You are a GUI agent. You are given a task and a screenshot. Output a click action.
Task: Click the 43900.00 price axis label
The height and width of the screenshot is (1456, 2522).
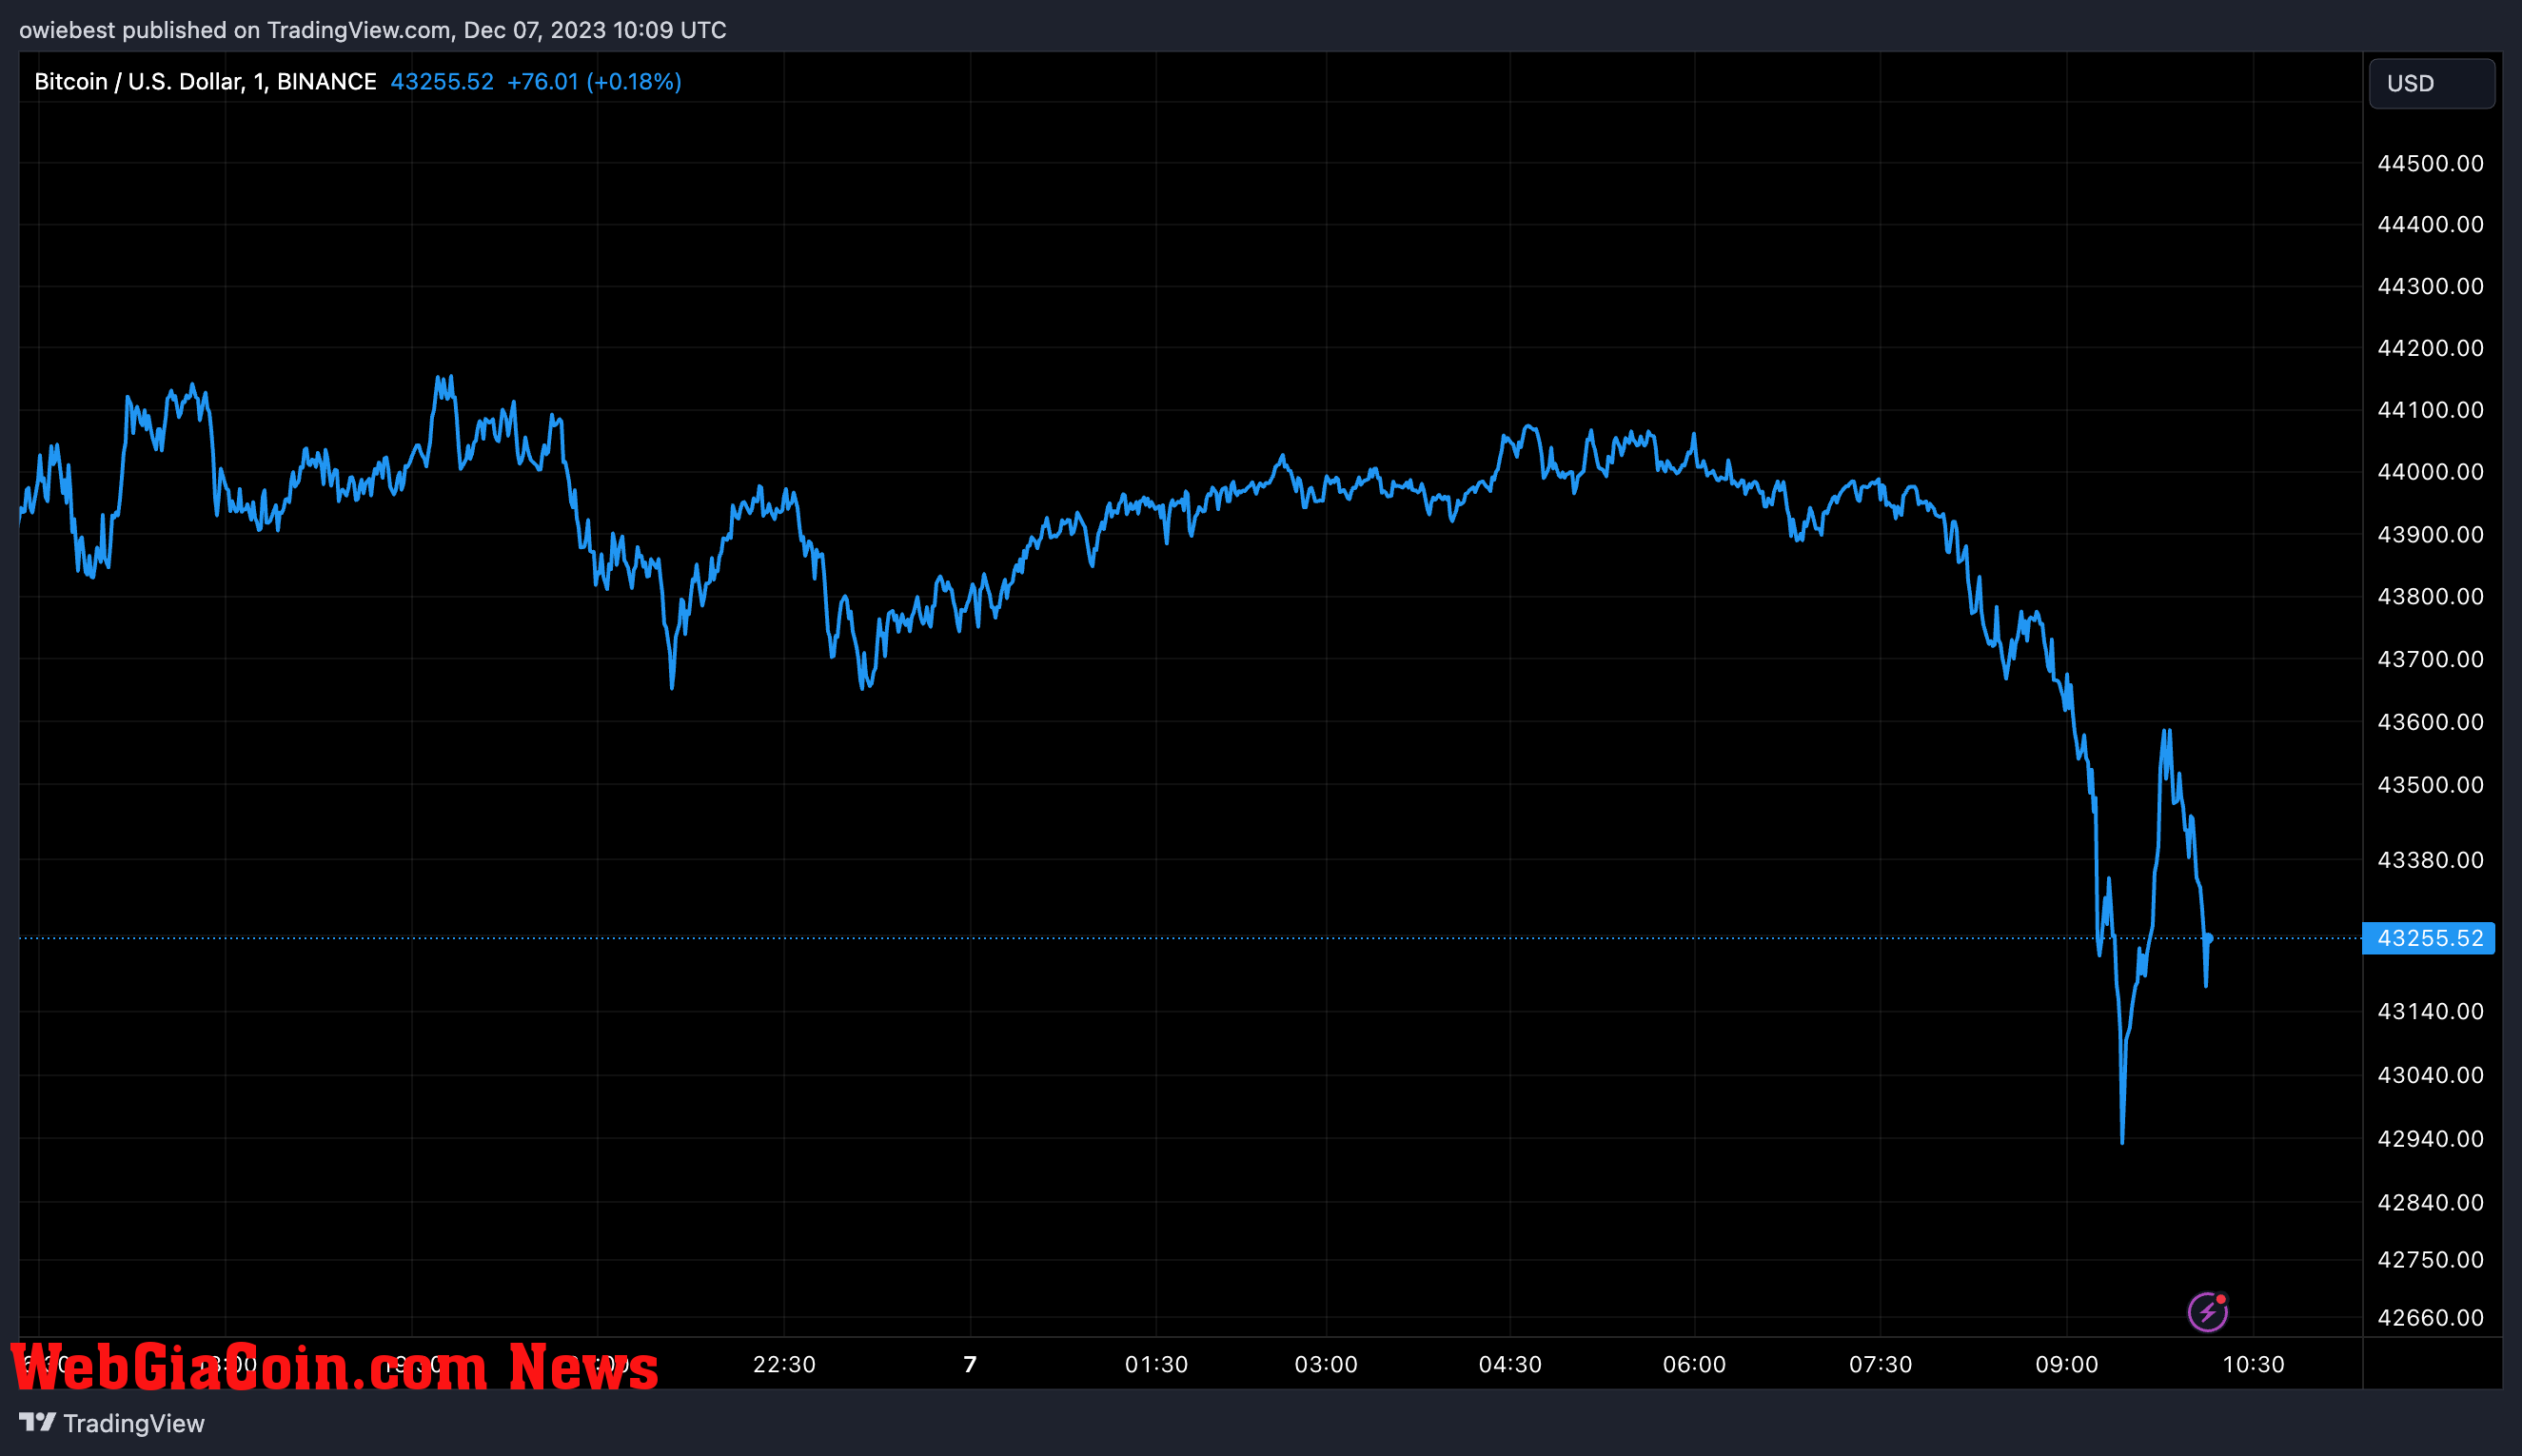[2430, 535]
